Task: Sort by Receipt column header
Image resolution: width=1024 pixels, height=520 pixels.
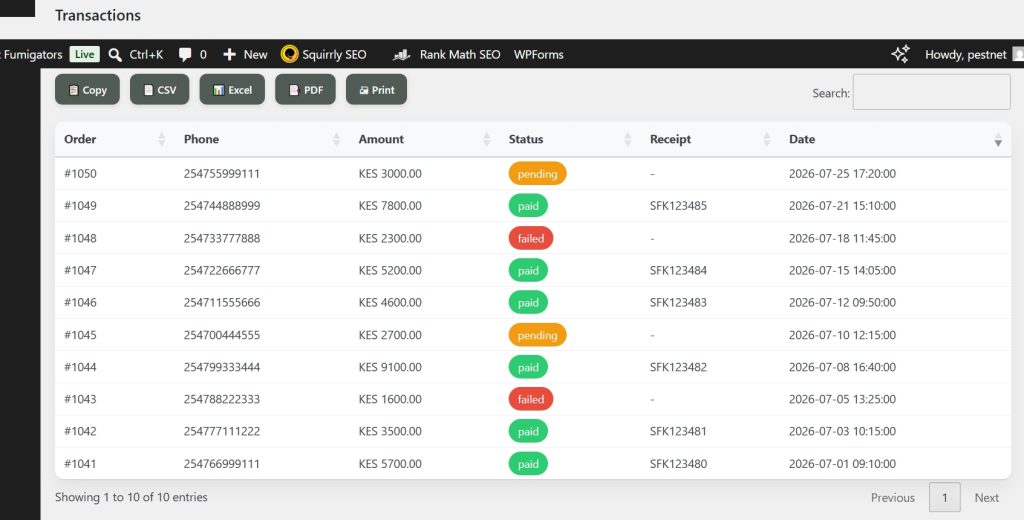Action: [710, 139]
